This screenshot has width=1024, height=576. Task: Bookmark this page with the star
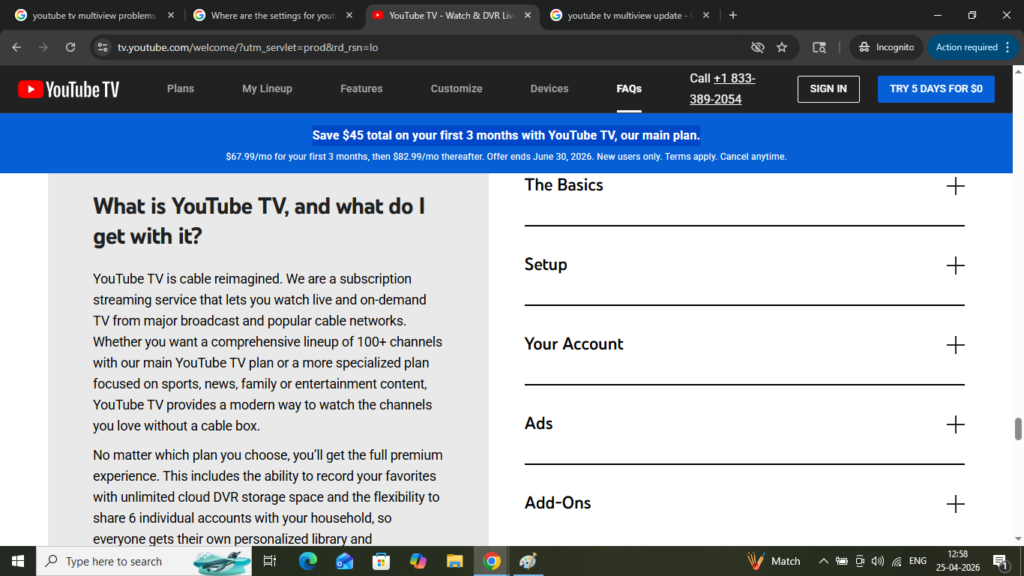click(x=782, y=47)
